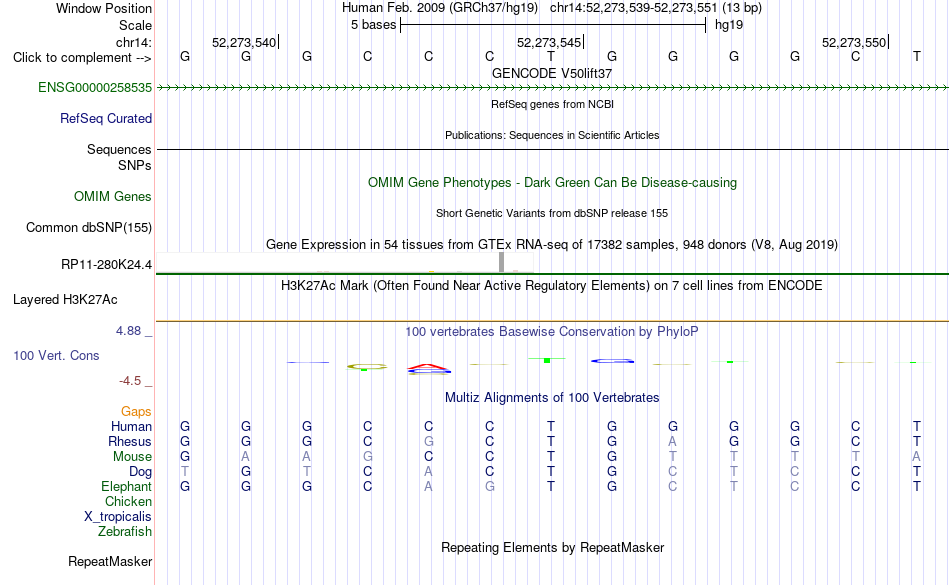Image resolution: width=950 pixels, height=585 pixels.
Task: Click the hg19 scale label
Action: [729, 25]
